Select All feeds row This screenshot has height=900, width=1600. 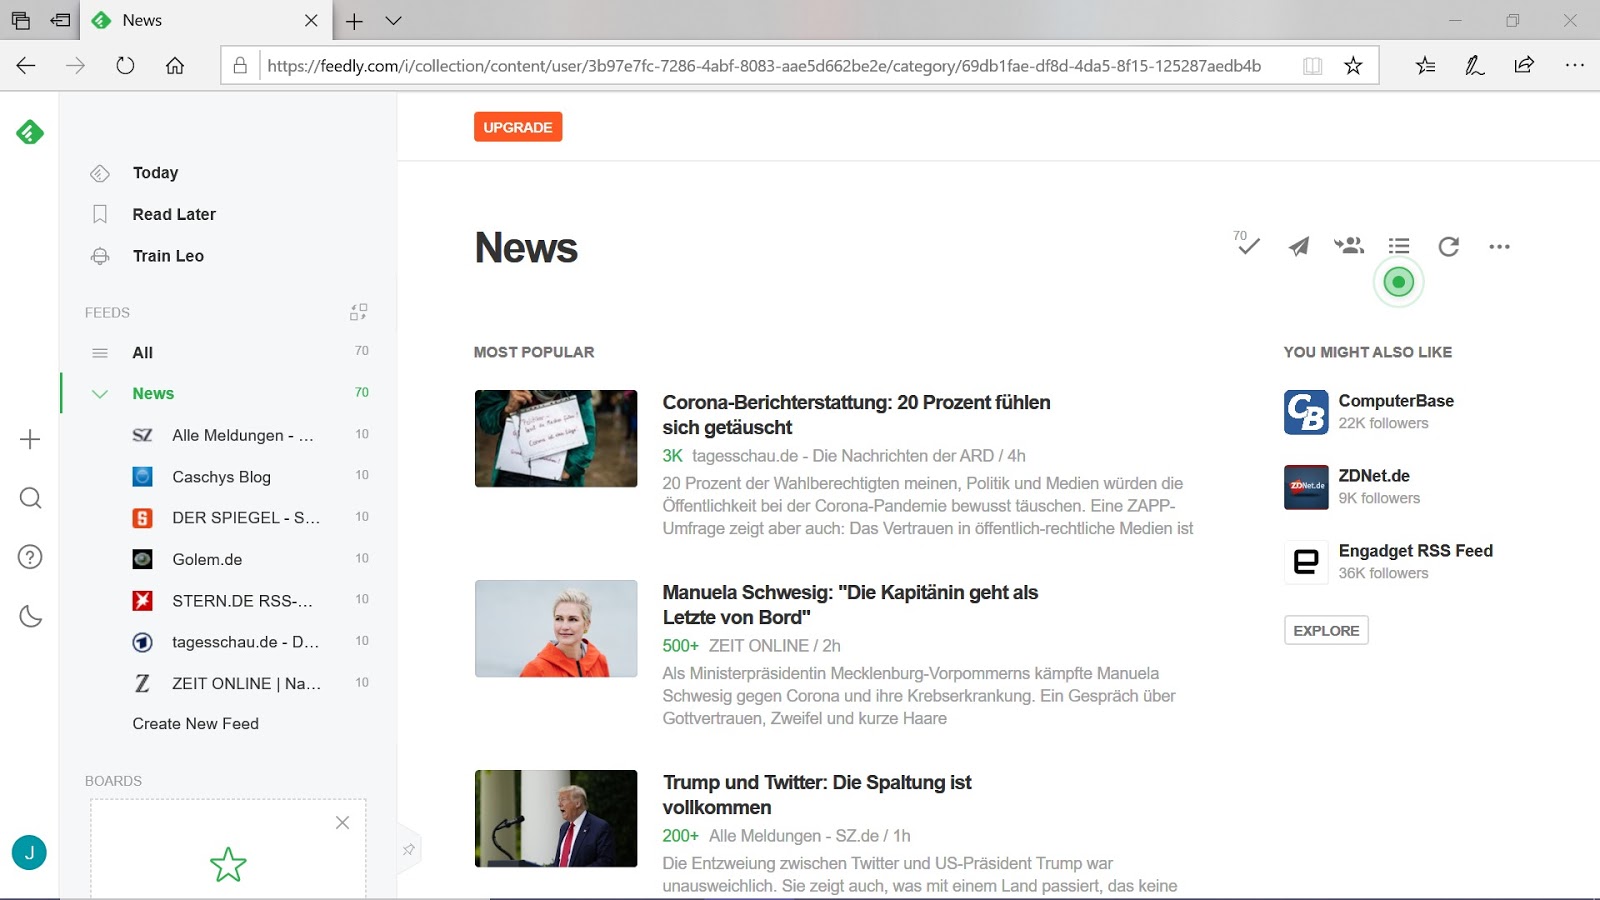(229, 352)
